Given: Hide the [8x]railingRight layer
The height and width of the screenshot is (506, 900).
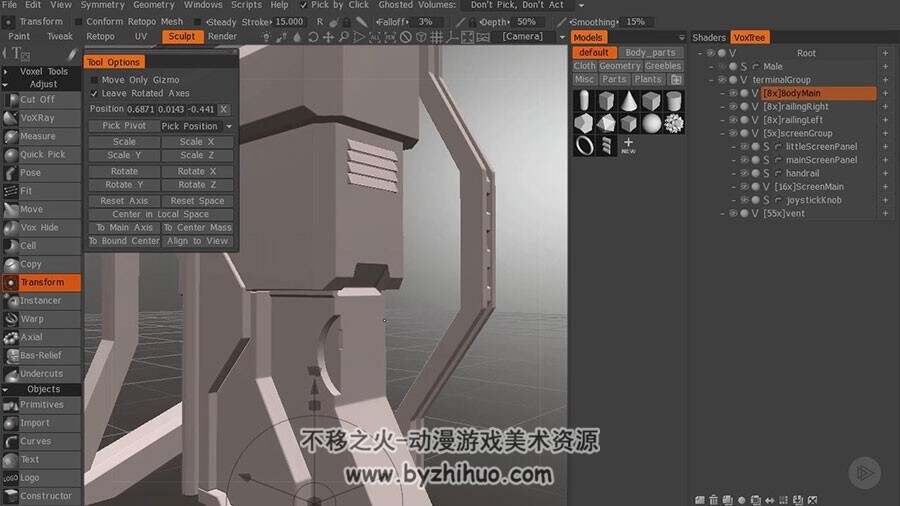Looking at the screenshot, I should pyautogui.click(x=733, y=107).
